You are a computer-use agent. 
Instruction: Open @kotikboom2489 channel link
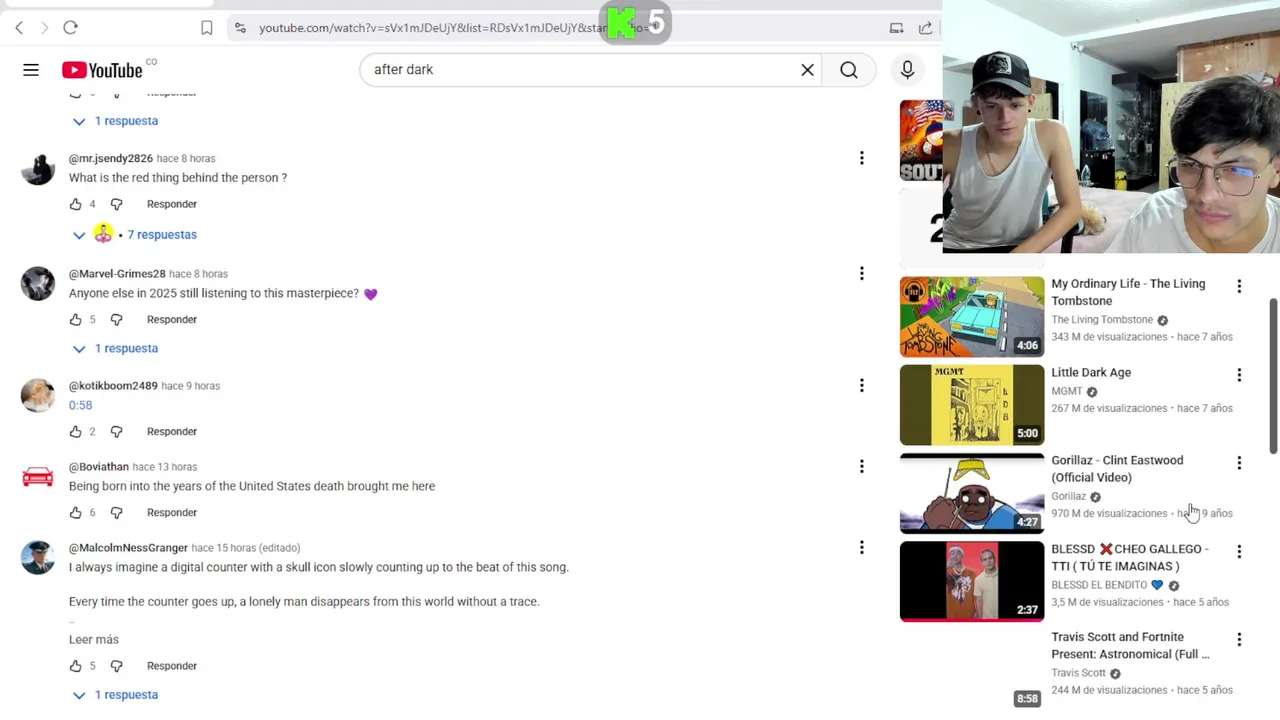coord(113,386)
